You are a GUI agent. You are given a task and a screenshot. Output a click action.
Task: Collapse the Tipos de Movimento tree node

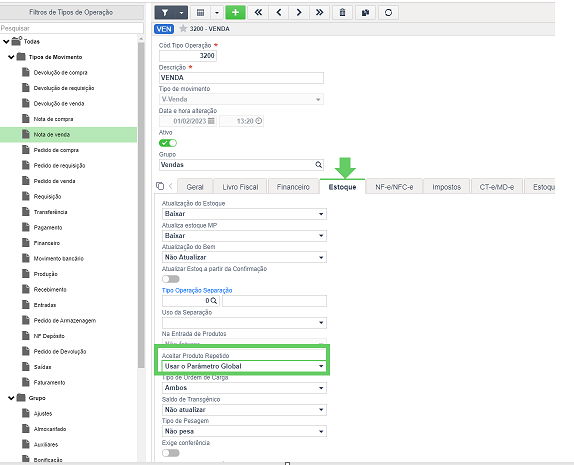pyautogui.click(x=11, y=57)
